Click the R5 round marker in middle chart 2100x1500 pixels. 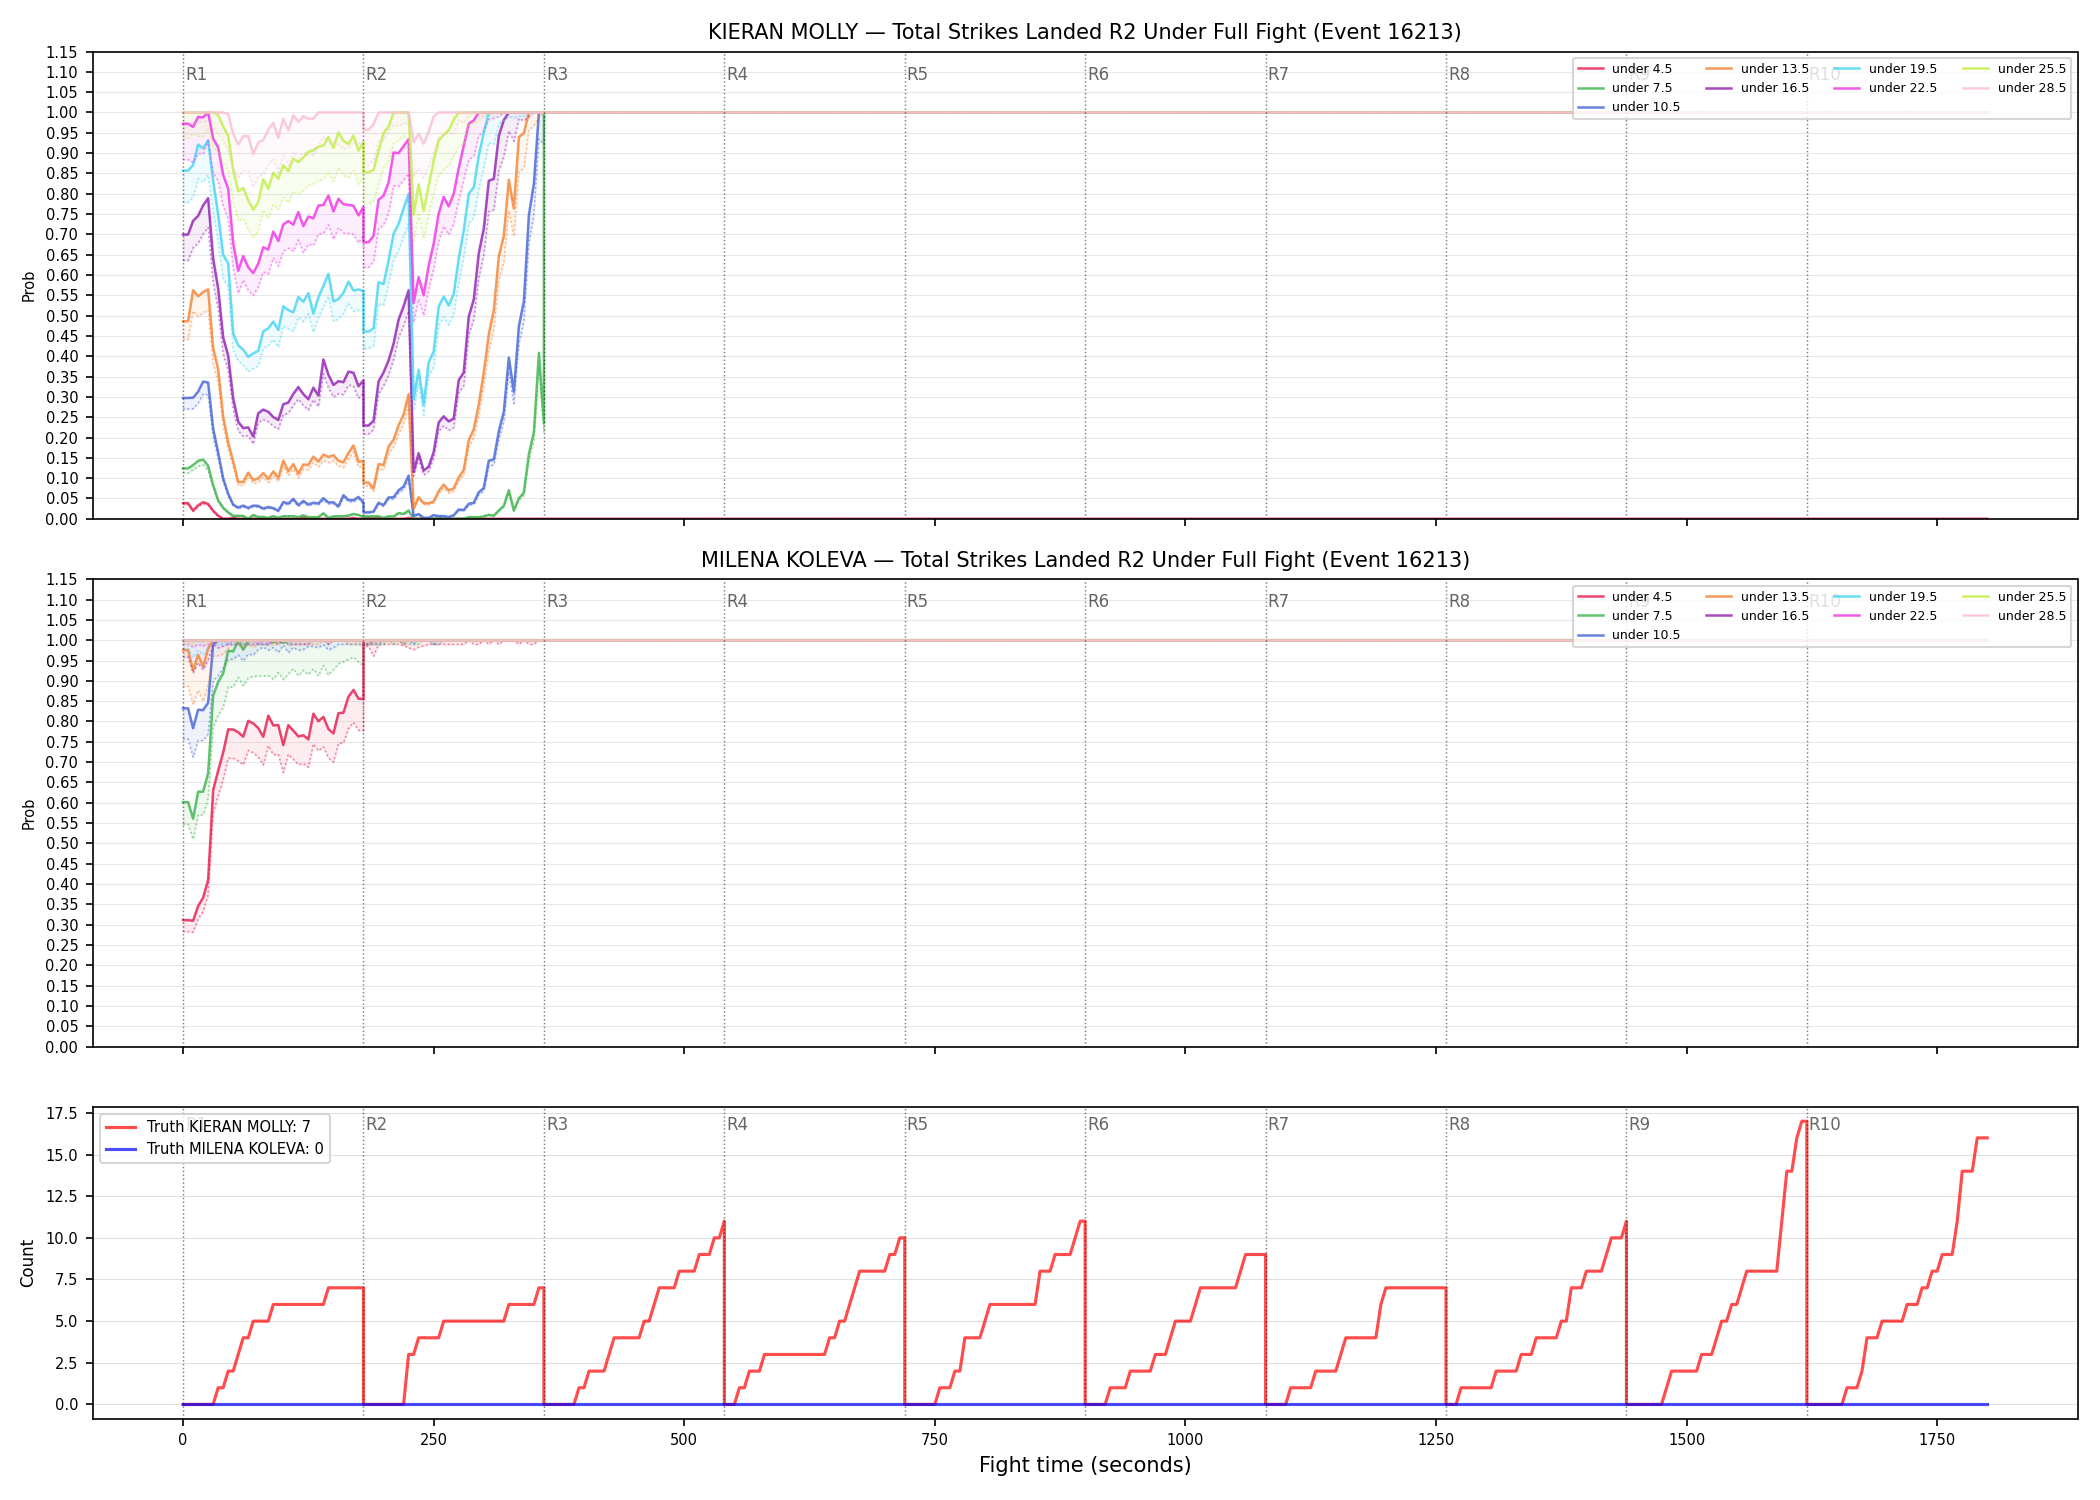coord(917,601)
